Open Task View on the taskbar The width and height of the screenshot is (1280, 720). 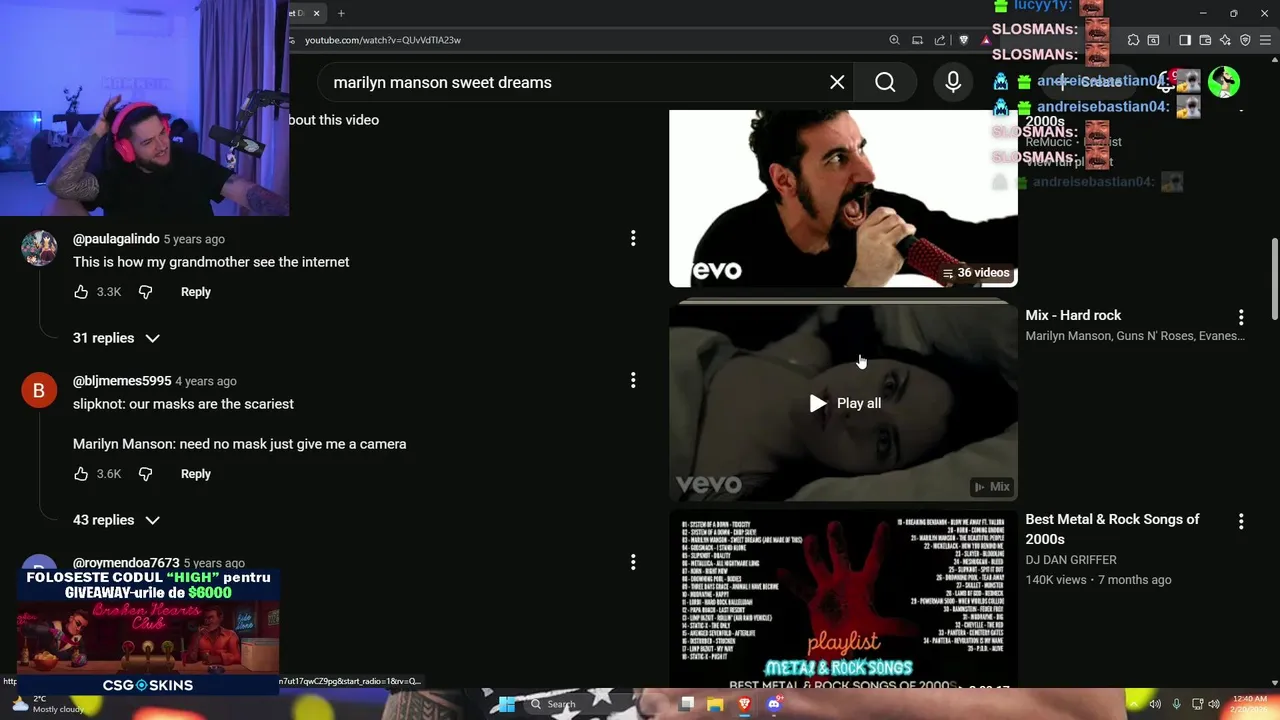pyautogui.click(x=686, y=704)
